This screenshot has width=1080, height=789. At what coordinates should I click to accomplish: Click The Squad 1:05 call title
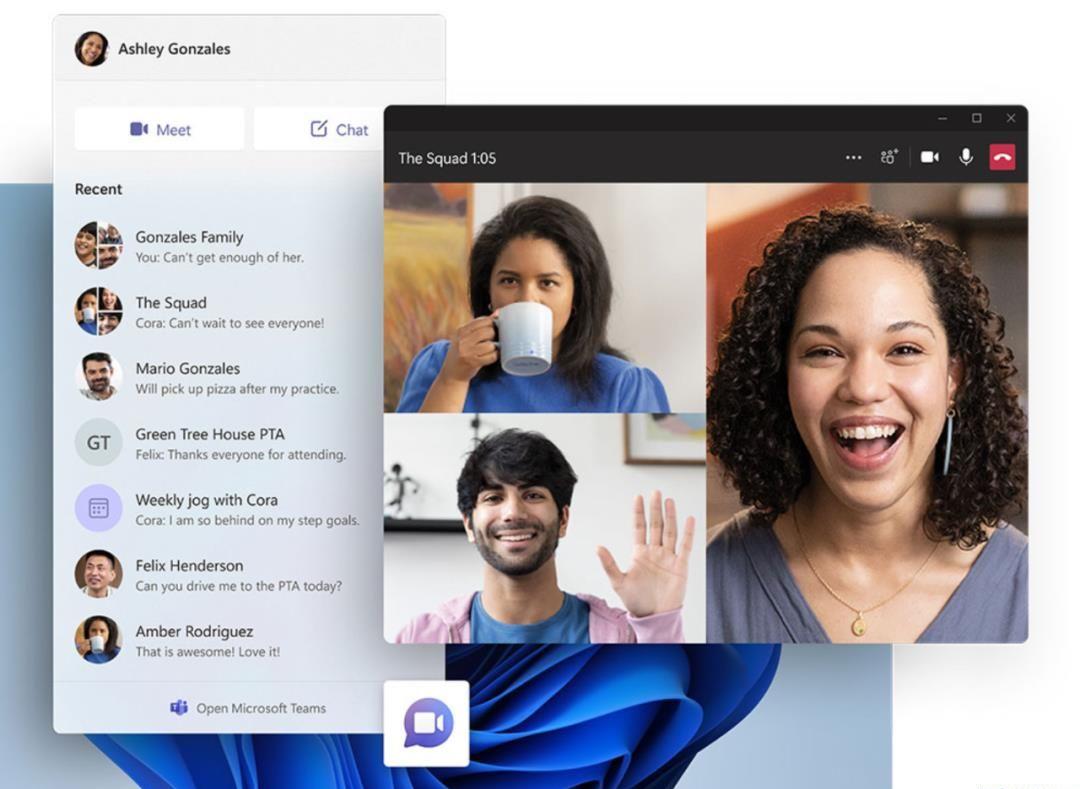point(447,158)
